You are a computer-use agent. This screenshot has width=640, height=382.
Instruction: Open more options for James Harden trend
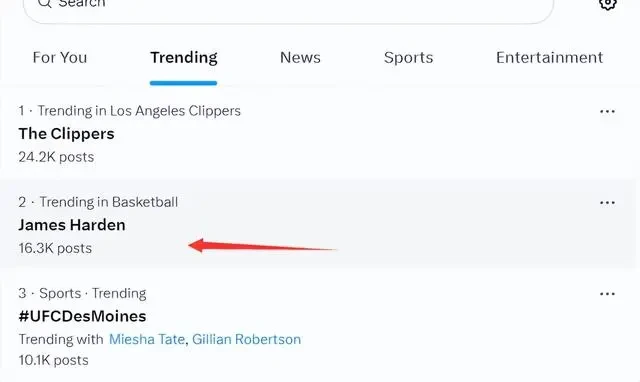coord(607,203)
